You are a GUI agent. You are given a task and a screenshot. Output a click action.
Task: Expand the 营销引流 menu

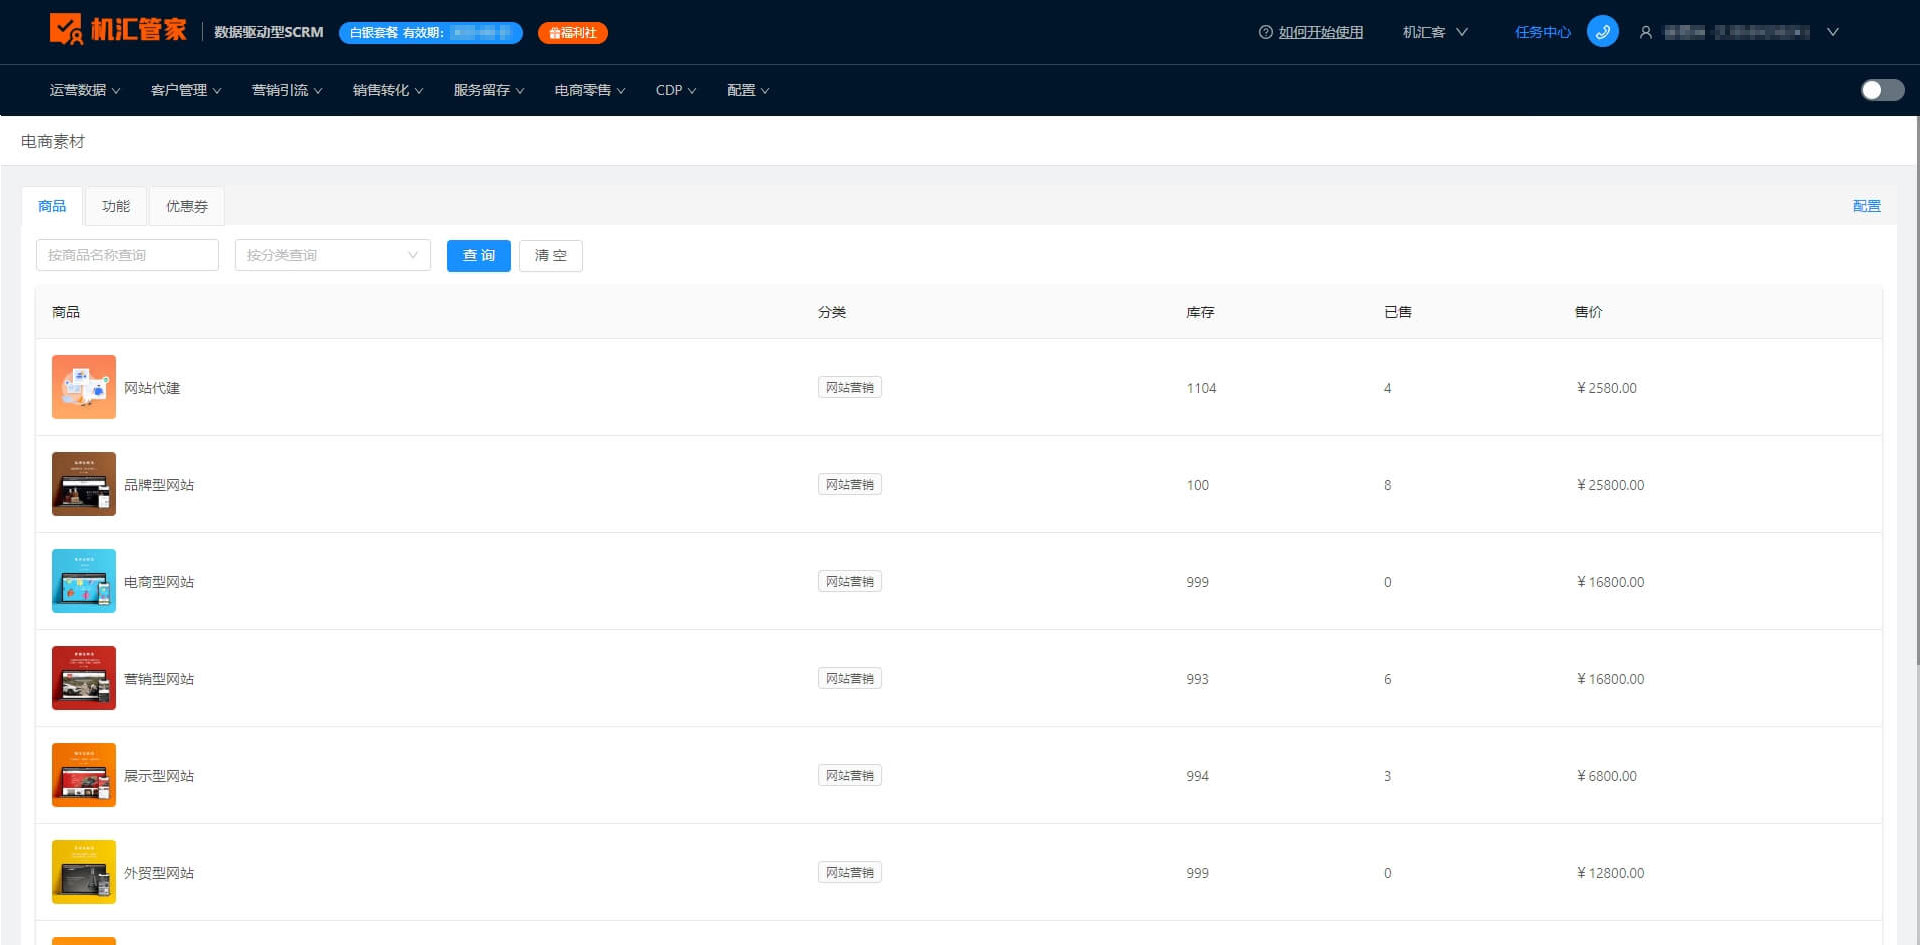click(x=287, y=90)
